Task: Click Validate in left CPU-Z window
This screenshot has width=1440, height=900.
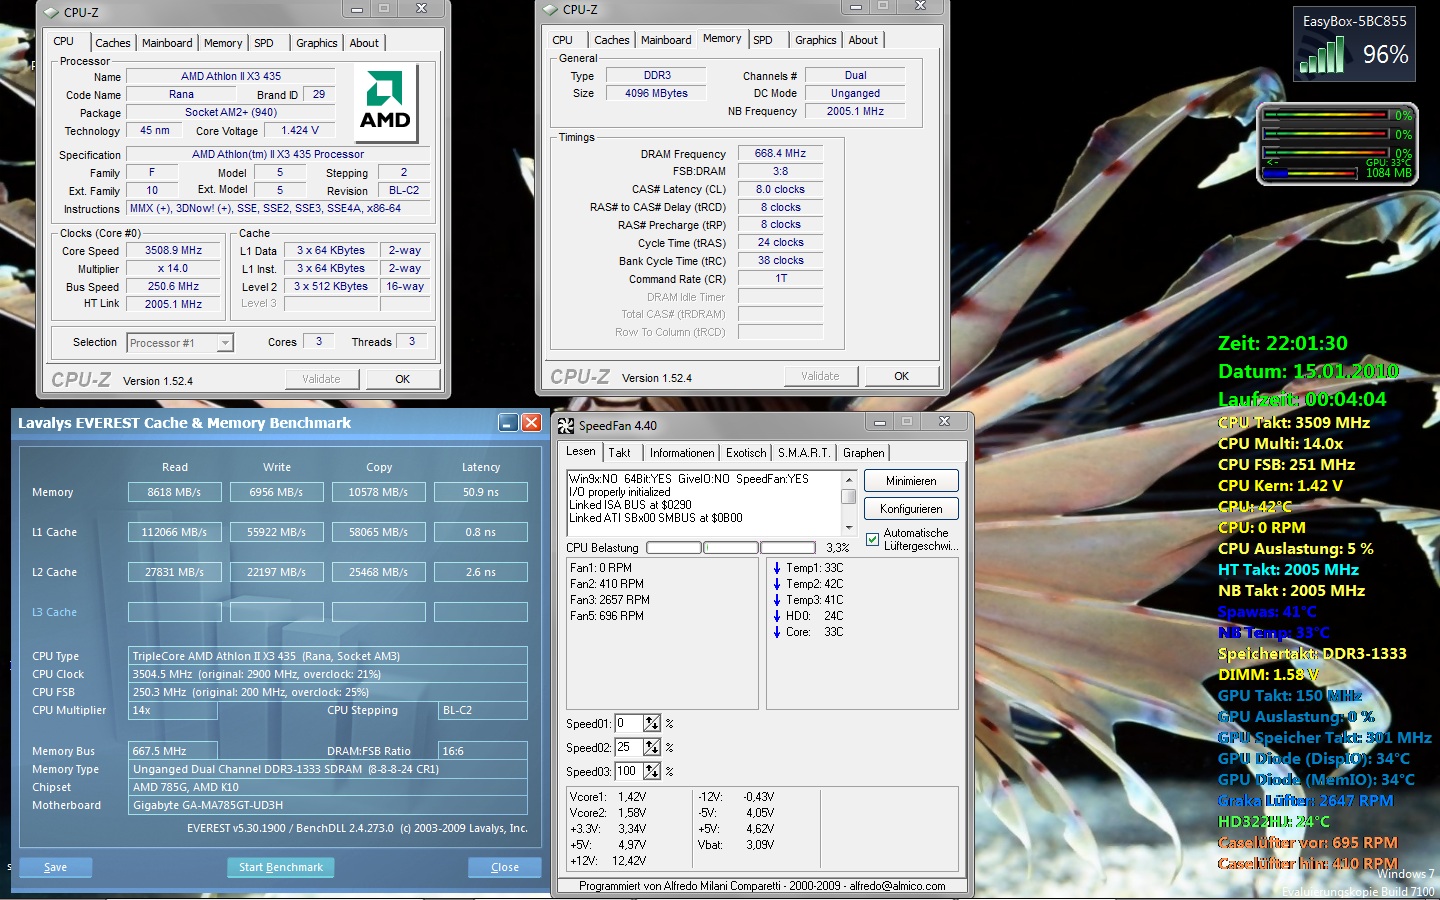Action: (x=321, y=379)
